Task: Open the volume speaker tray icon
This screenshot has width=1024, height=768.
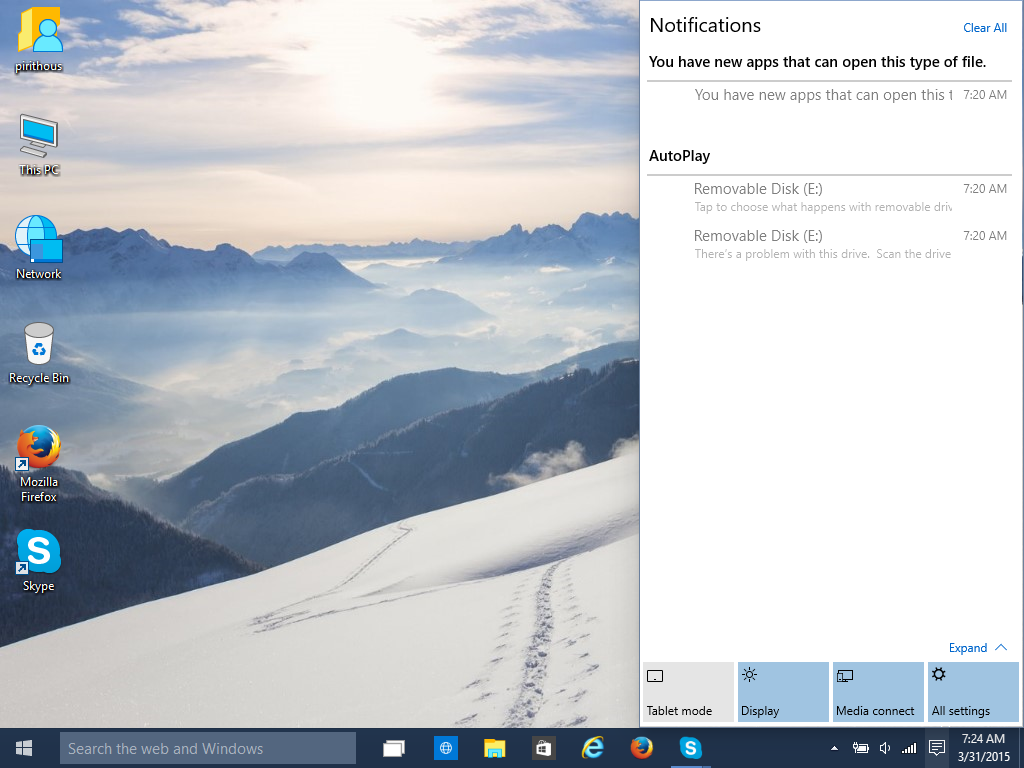Action: [885, 748]
